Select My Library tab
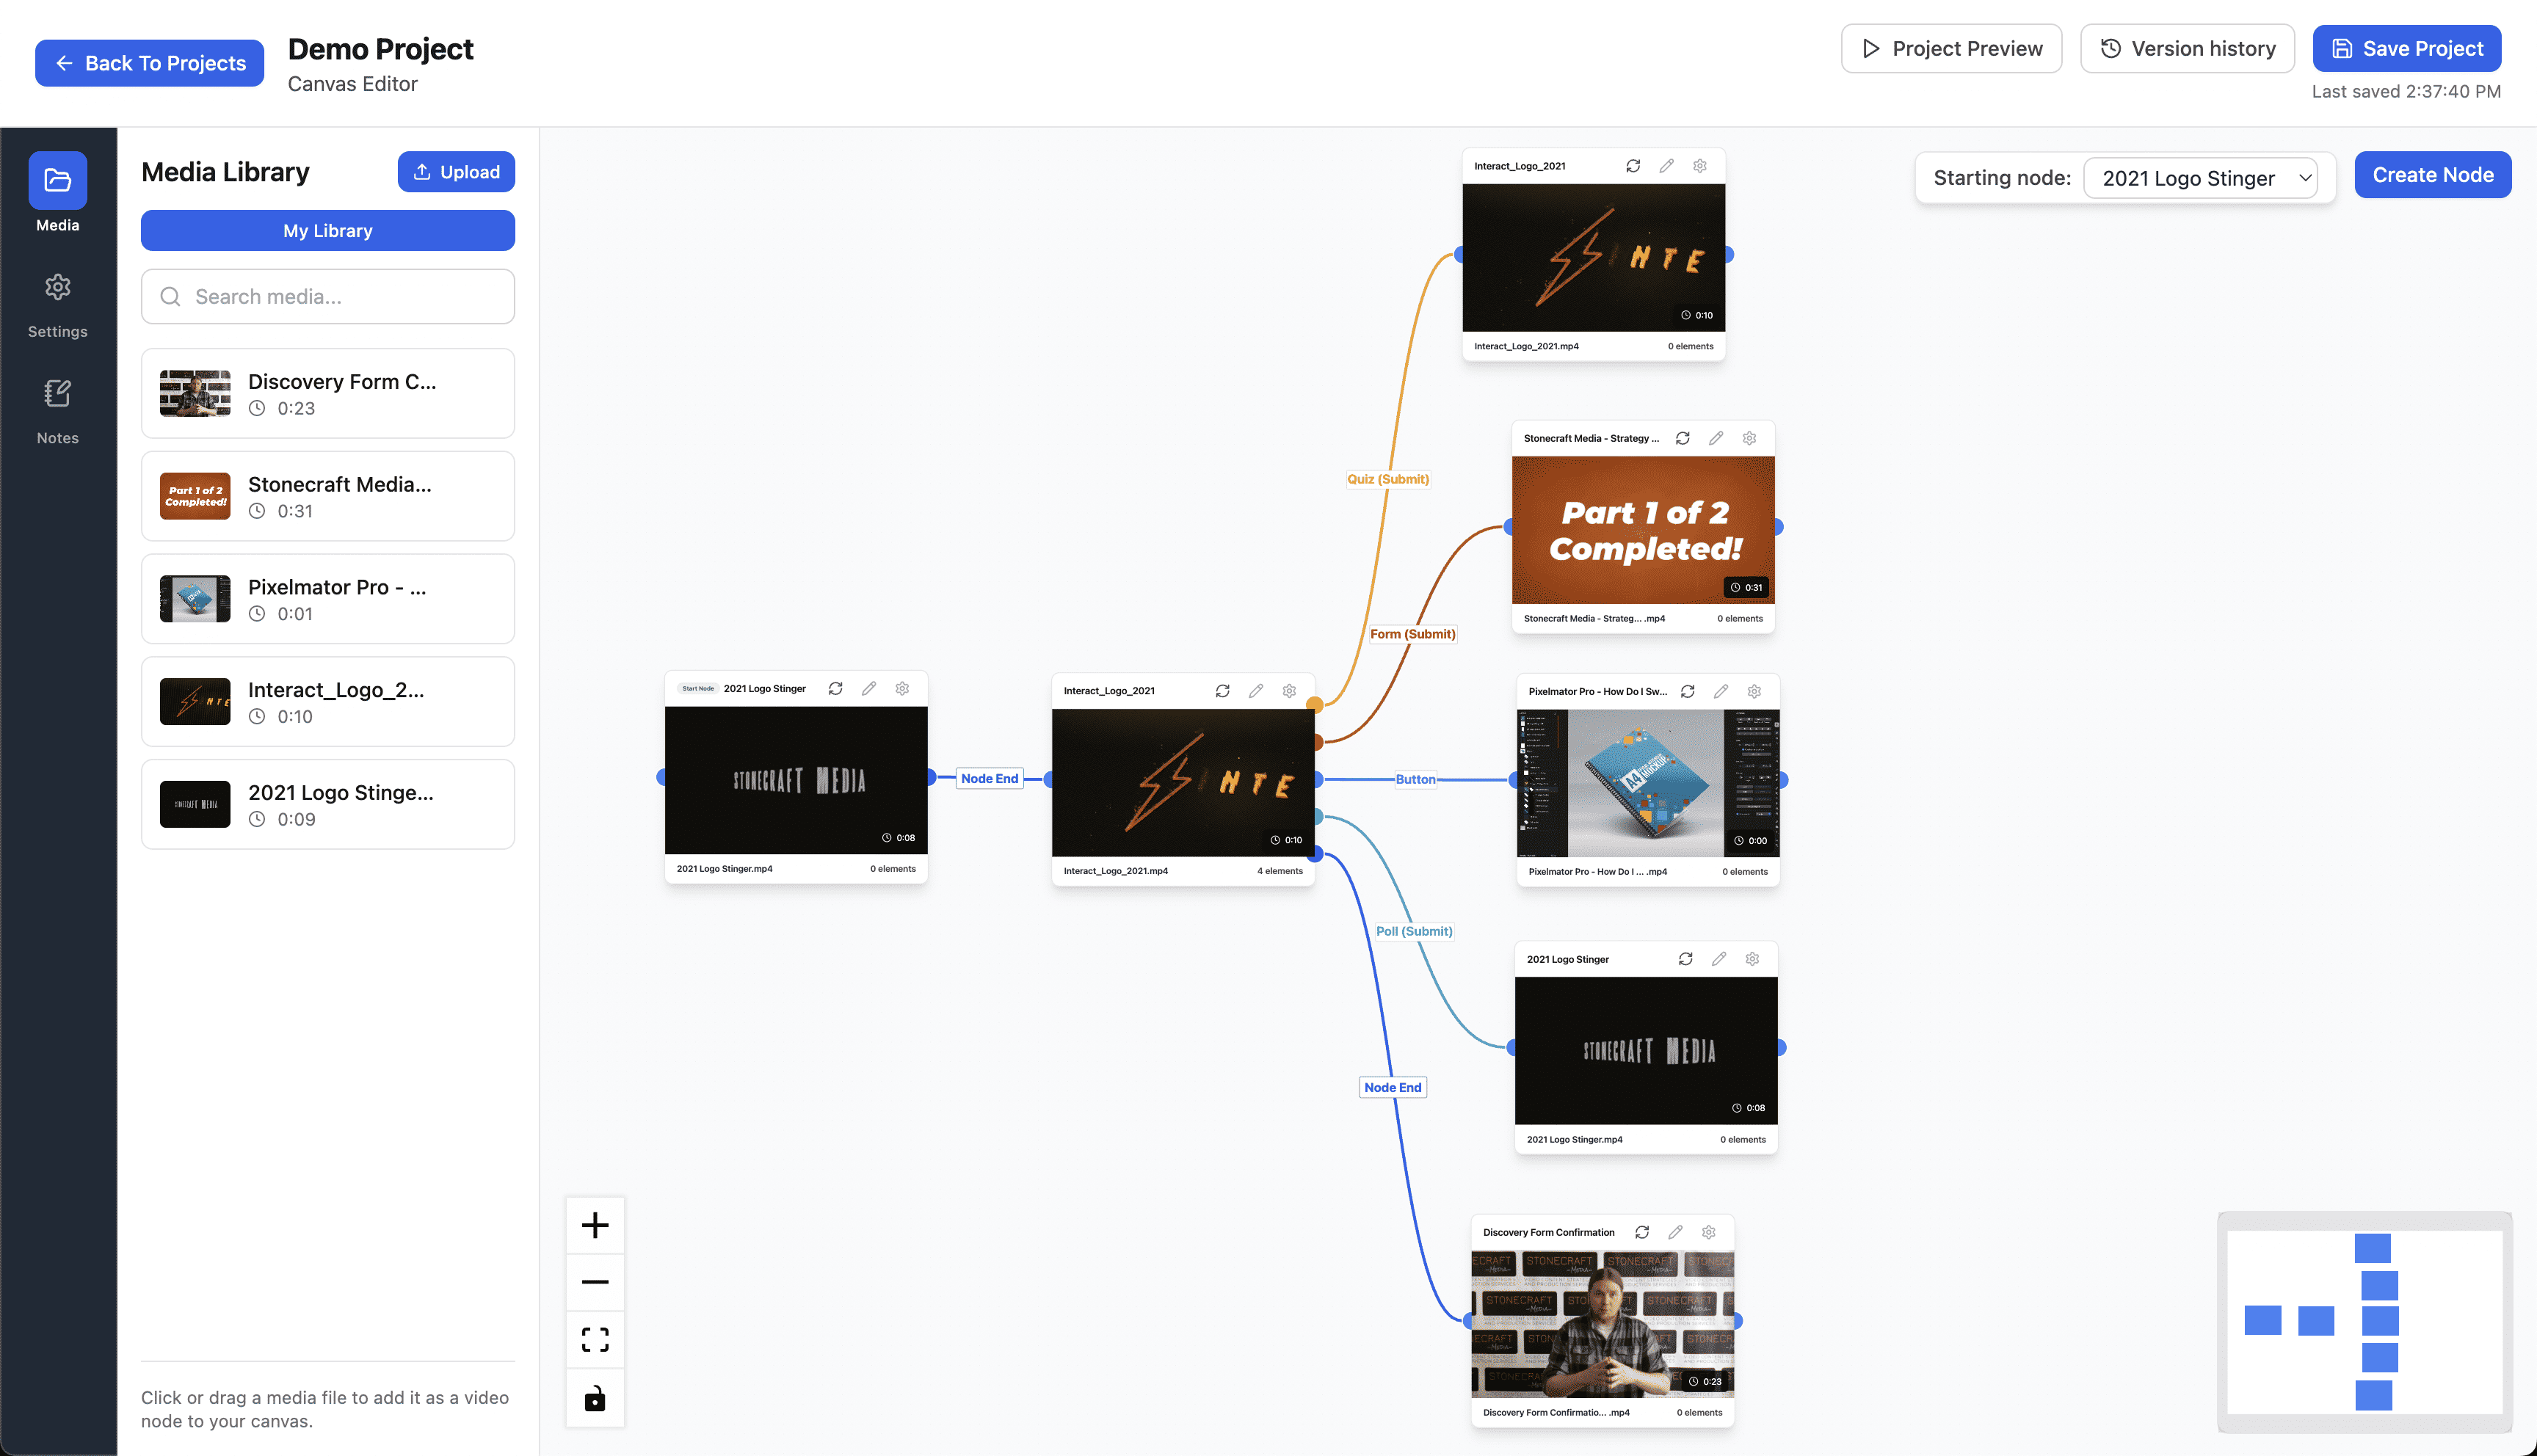Screen dimensions: 2537x1456 [x=327, y=230]
